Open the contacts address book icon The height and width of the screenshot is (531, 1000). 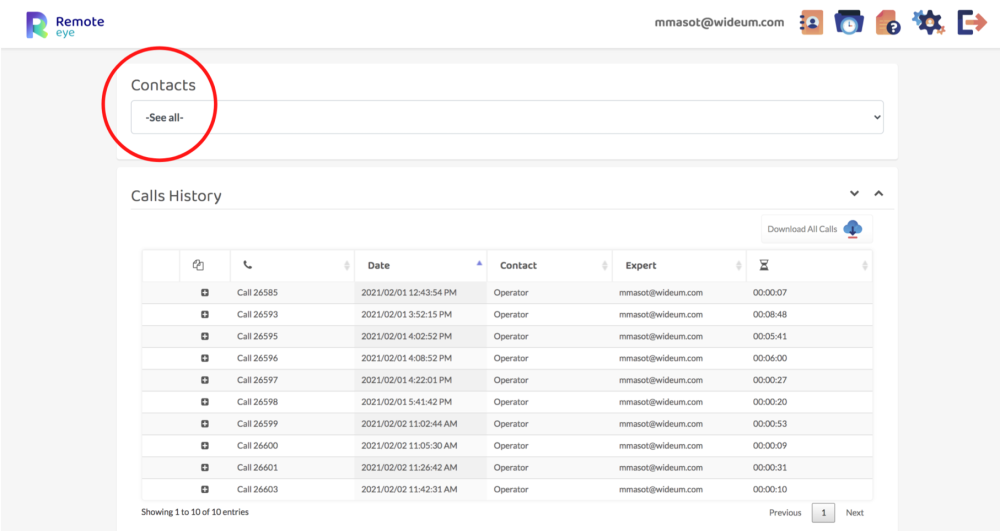tap(811, 22)
